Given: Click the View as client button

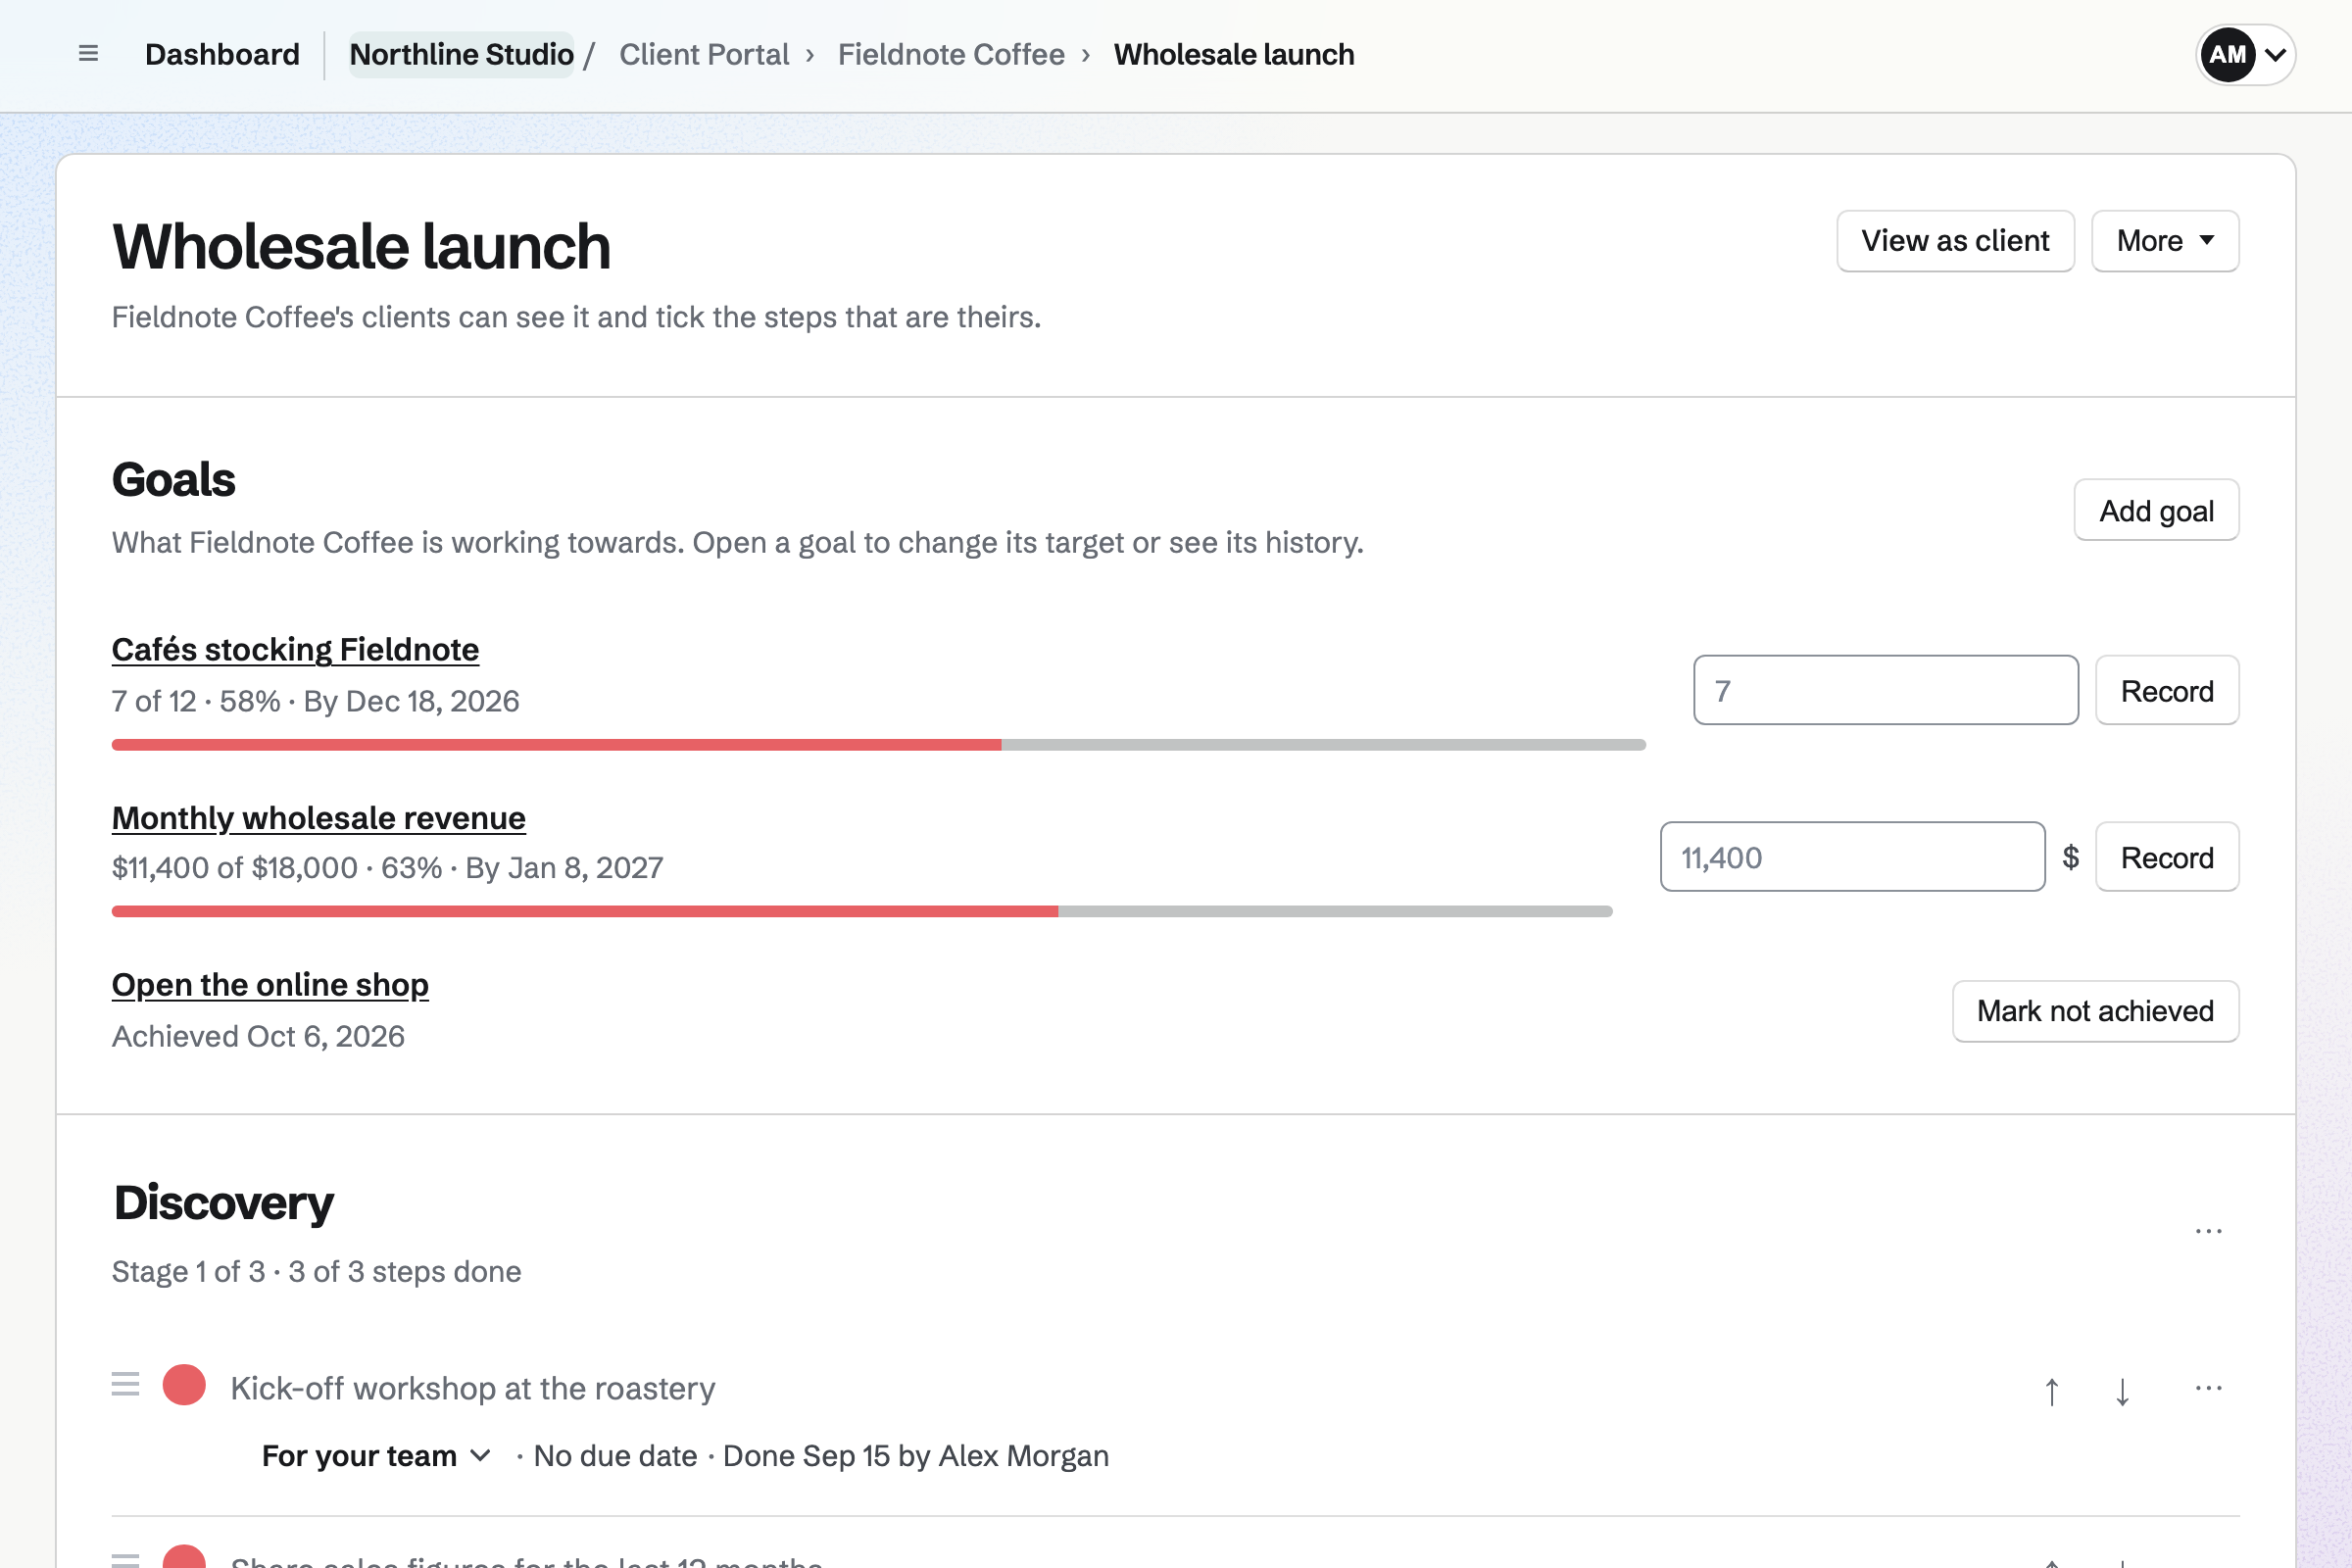Looking at the screenshot, I should pyautogui.click(x=1955, y=241).
